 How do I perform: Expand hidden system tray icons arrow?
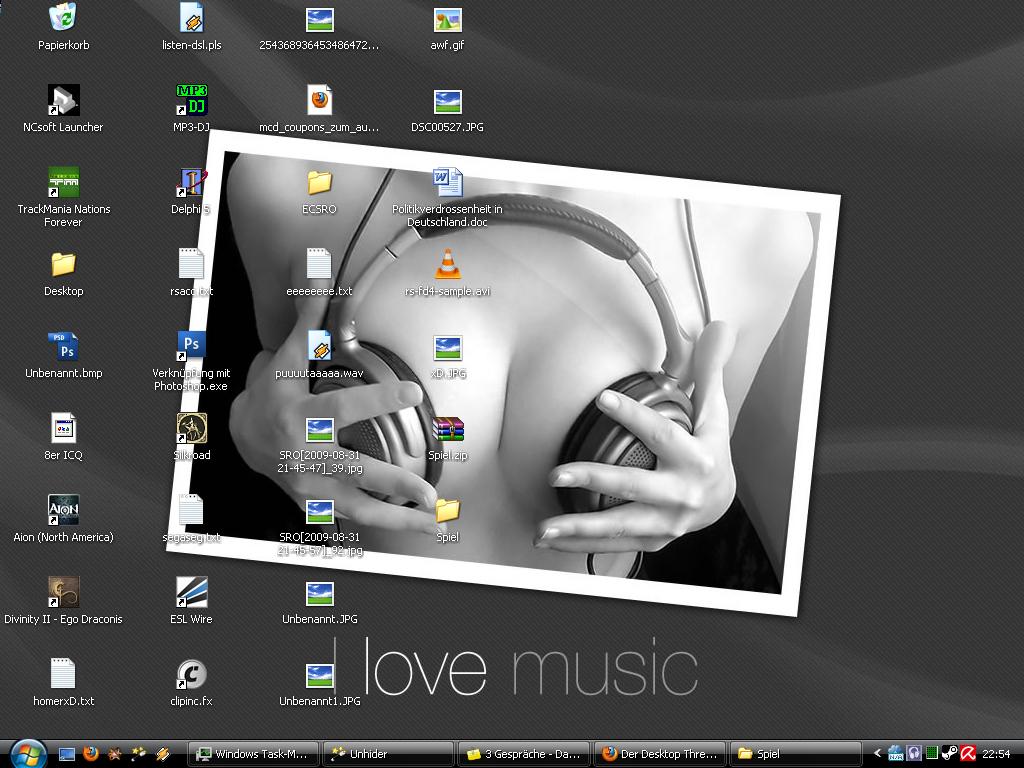[878, 754]
